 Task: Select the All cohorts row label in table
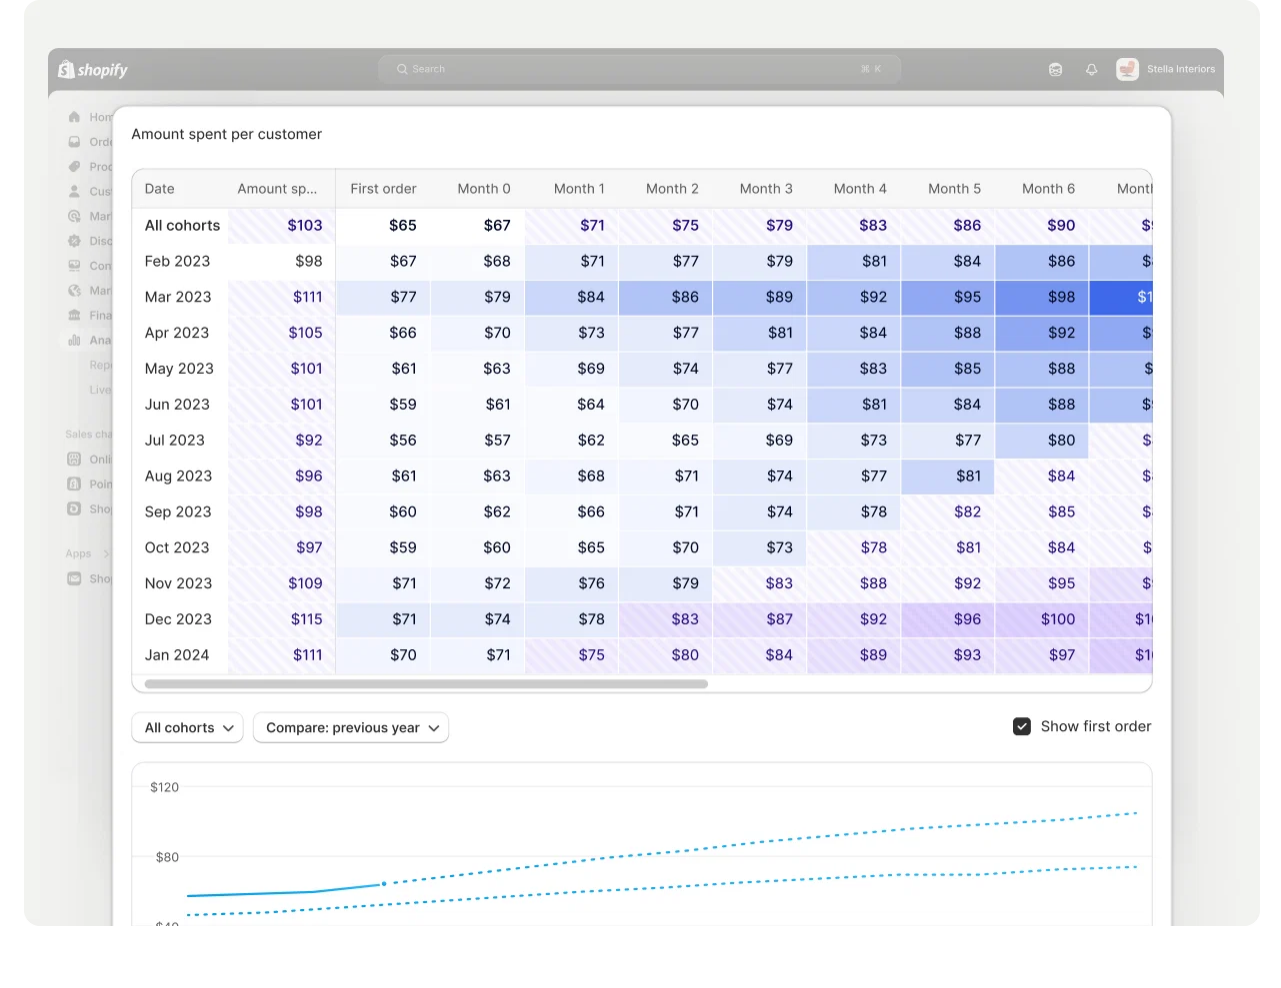point(182,225)
